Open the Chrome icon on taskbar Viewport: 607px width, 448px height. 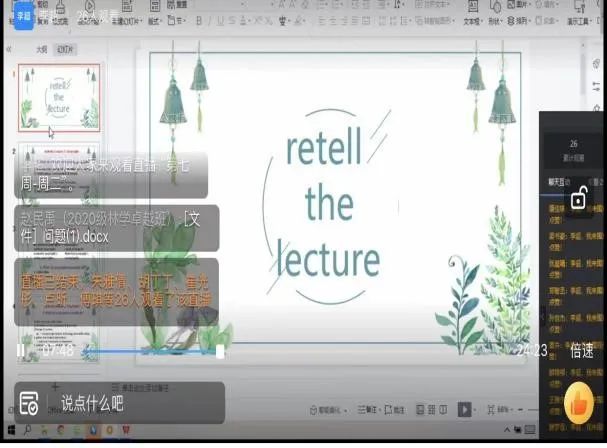pos(61,430)
